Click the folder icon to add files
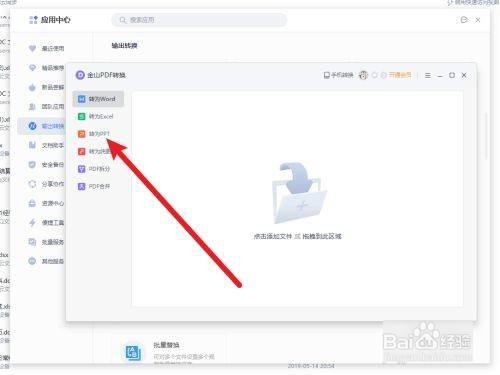500x375 pixels. (299, 193)
